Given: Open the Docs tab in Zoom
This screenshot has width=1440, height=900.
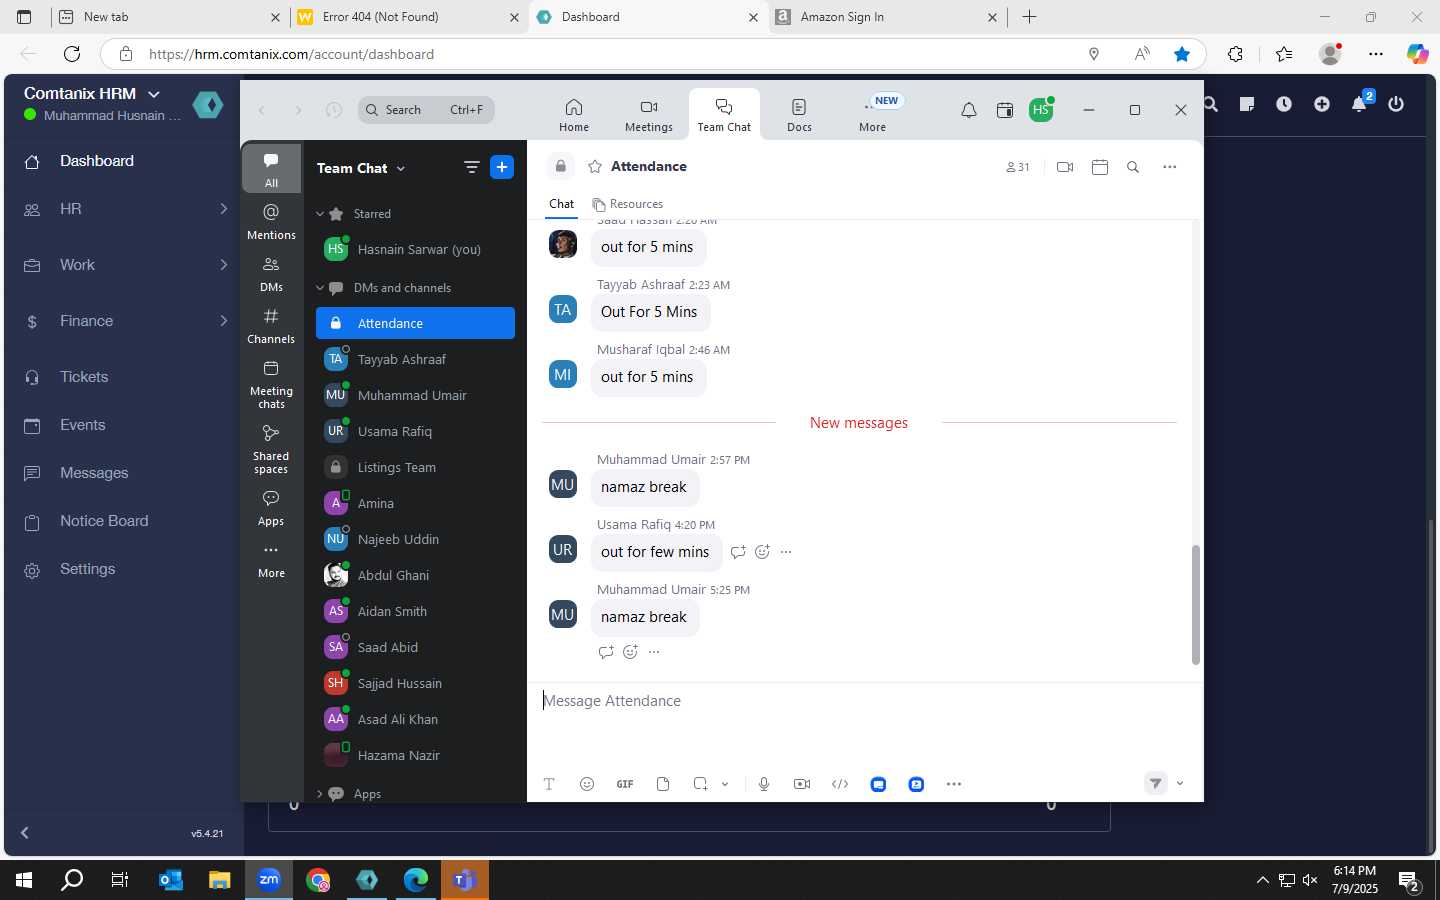Looking at the screenshot, I should pos(799,115).
